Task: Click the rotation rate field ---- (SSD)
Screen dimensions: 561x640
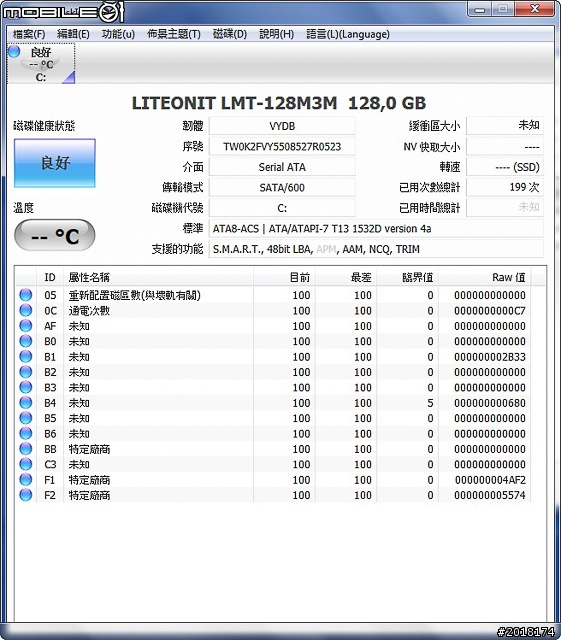Action: point(505,167)
